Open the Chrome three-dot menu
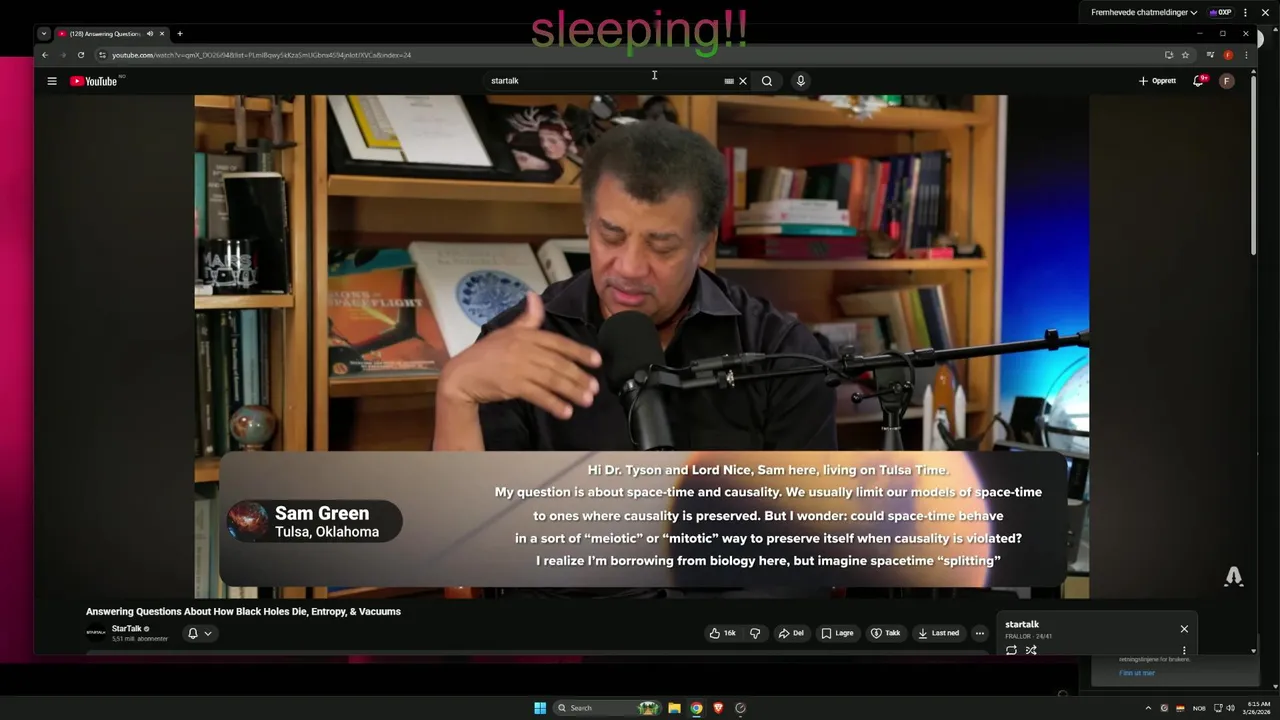The width and height of the screenshot is (1280, 720). click(1246, 55)
